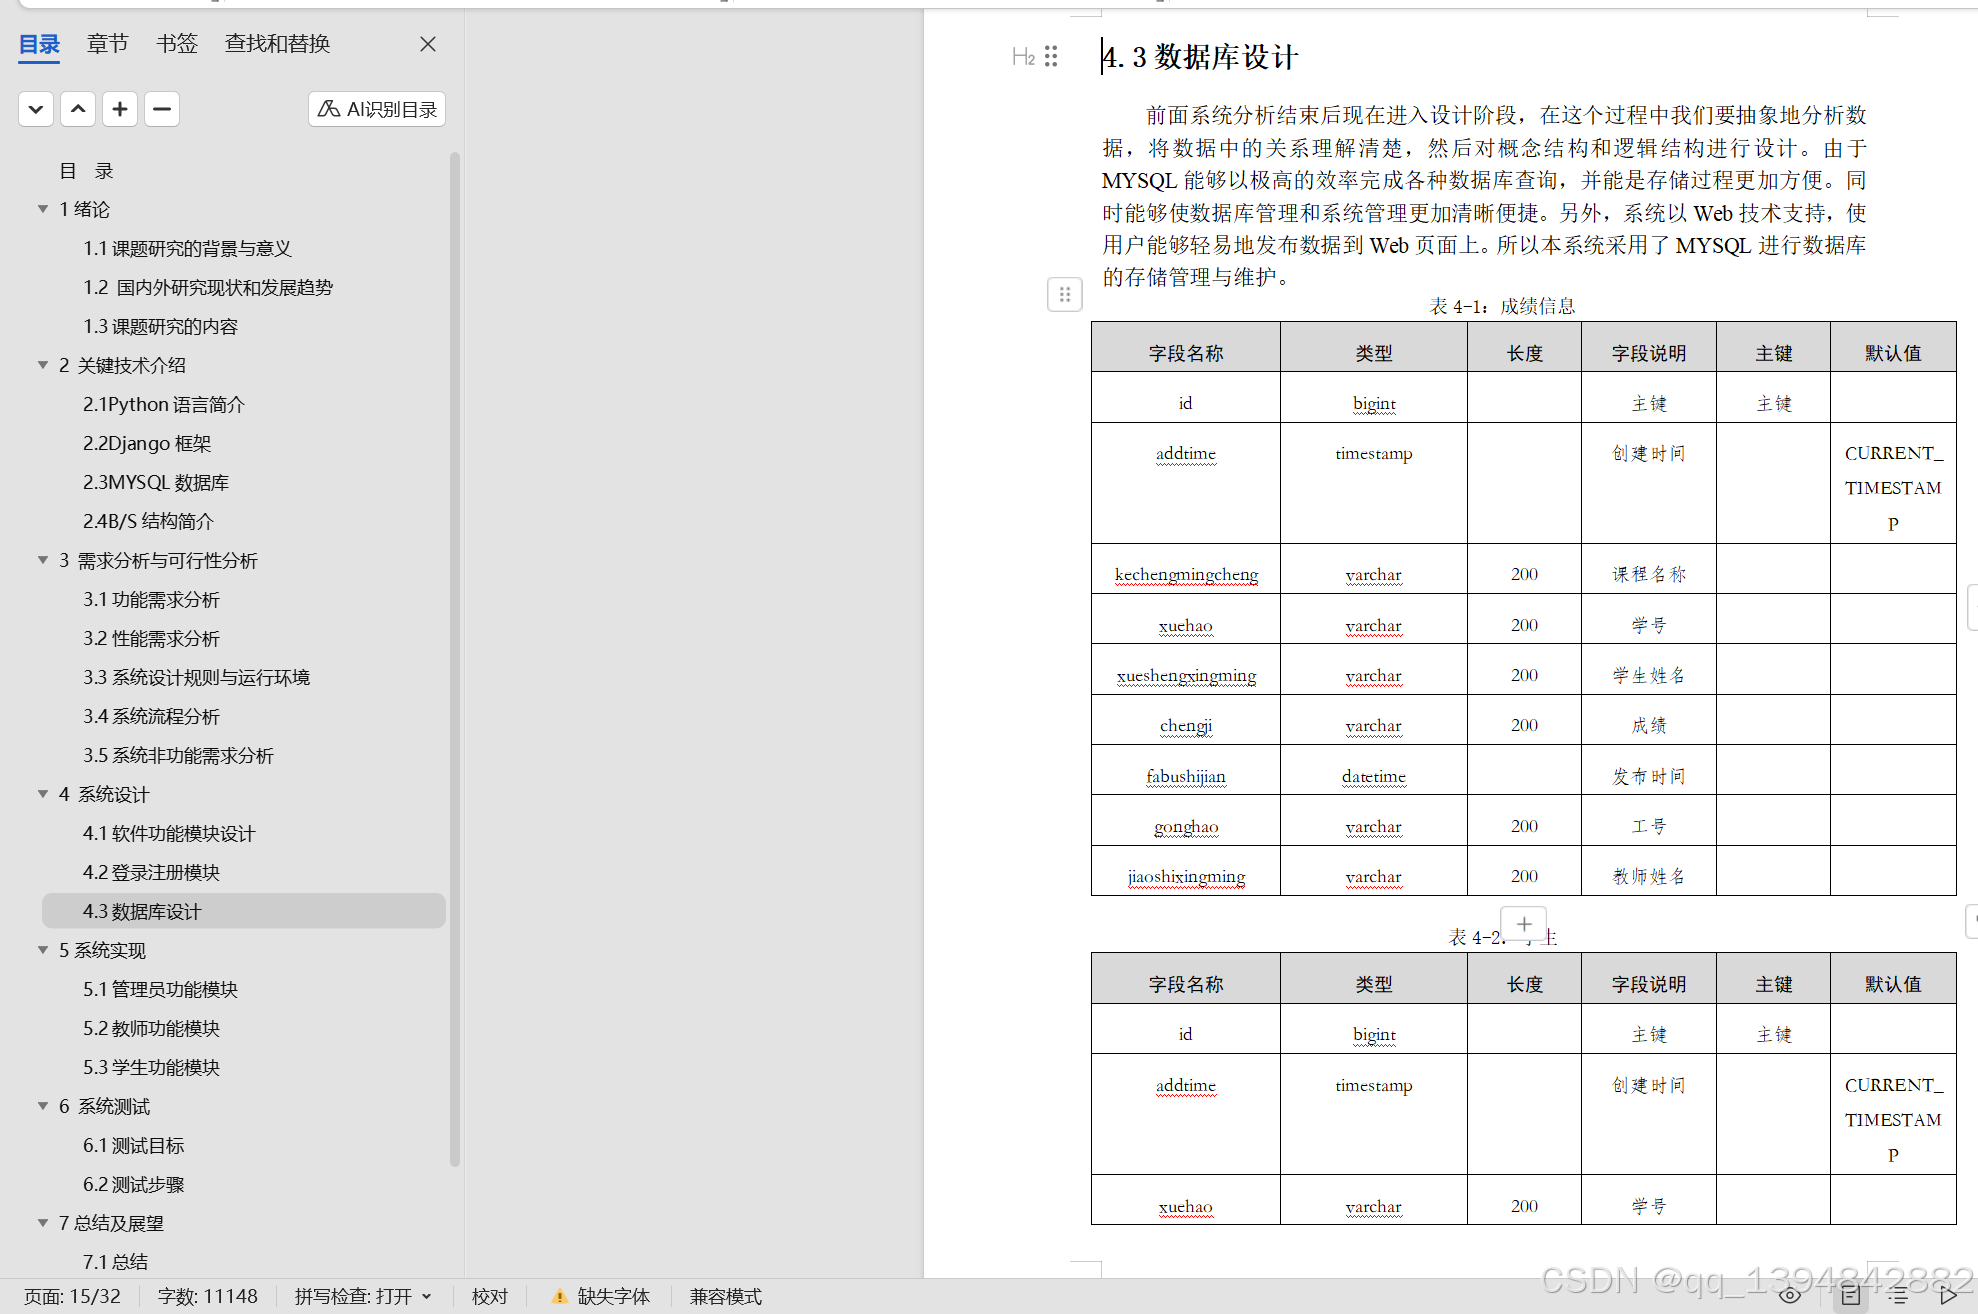The image size is (1978, 1314).
Task: Collapse the 4 系统设计 chapter triangle
Action: pyautogui.click(x=43, y=793)
